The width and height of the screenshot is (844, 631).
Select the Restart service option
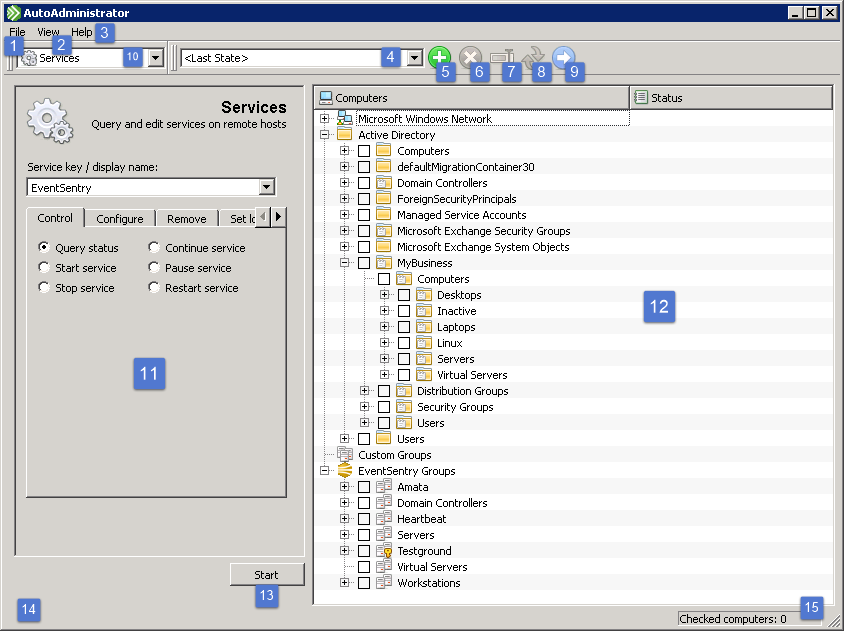154,287
